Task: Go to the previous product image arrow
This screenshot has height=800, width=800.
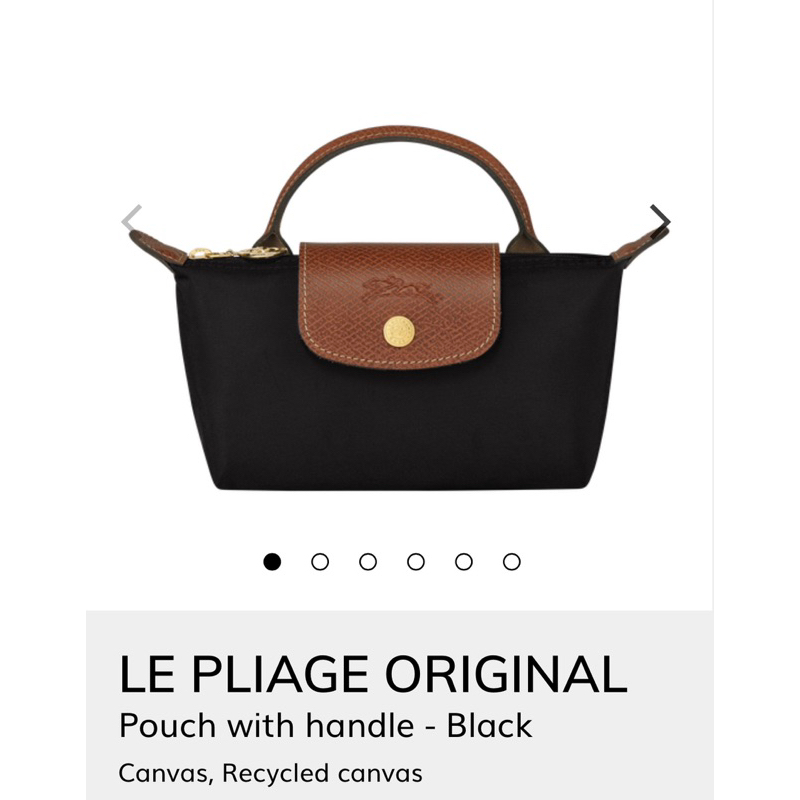Action: coord(131,218)
